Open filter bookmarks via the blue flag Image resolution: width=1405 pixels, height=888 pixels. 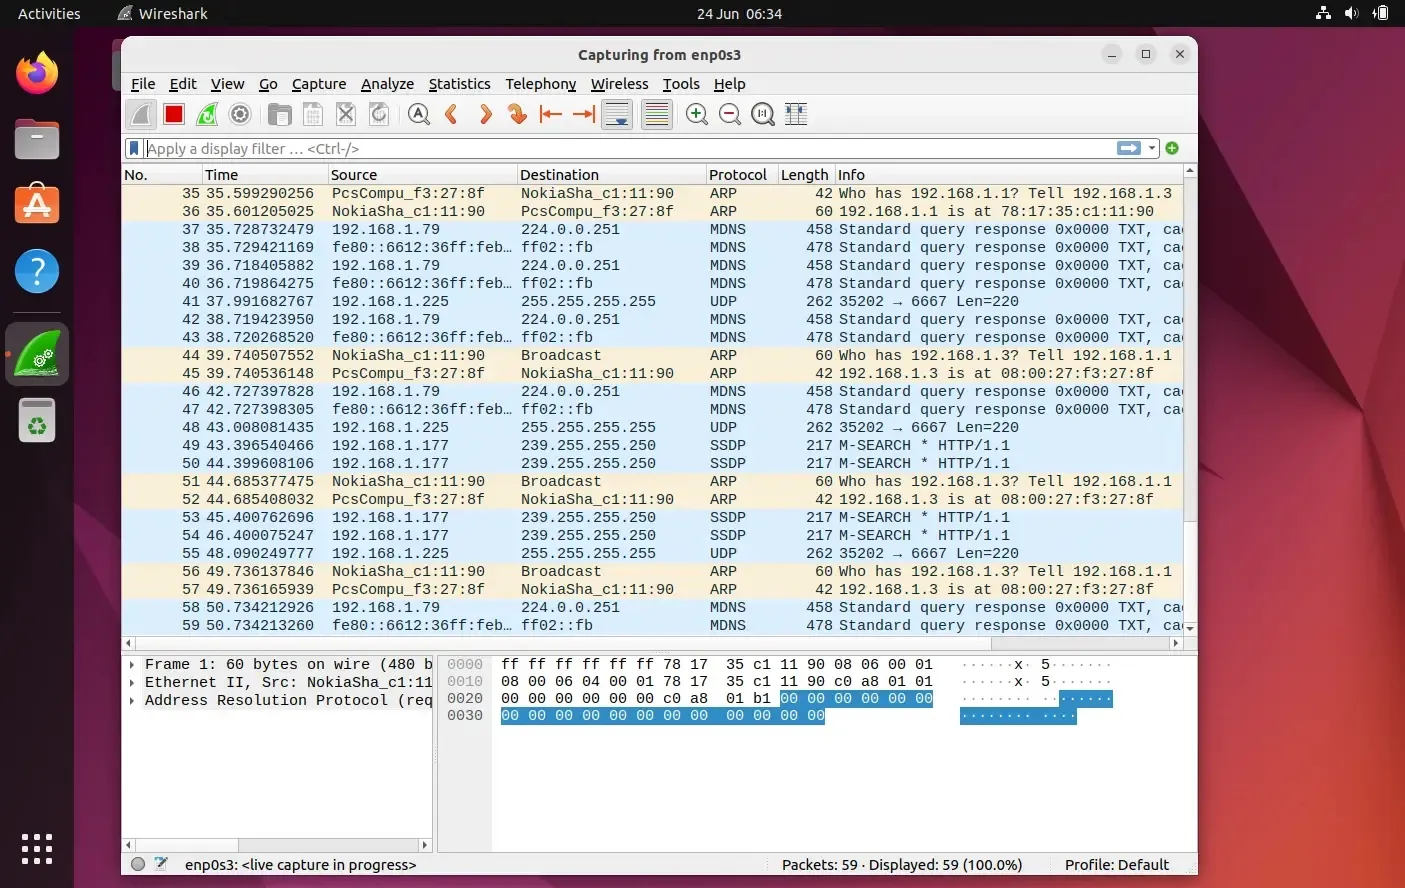(x=134, y=148)
